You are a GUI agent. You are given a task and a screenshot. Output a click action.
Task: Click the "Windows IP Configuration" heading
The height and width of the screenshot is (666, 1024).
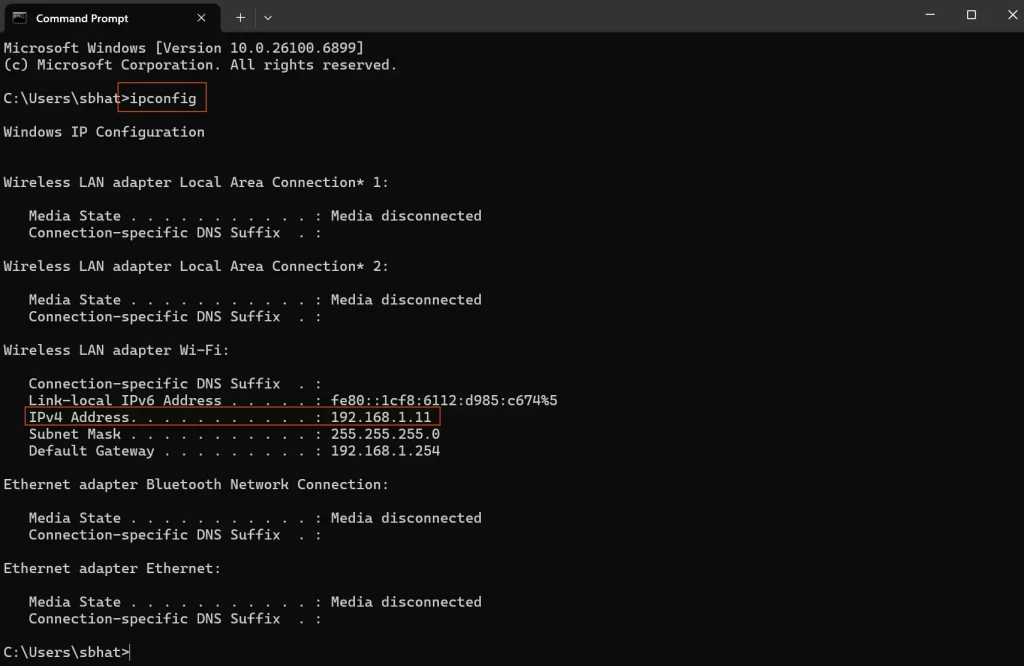tap(104, 132)
